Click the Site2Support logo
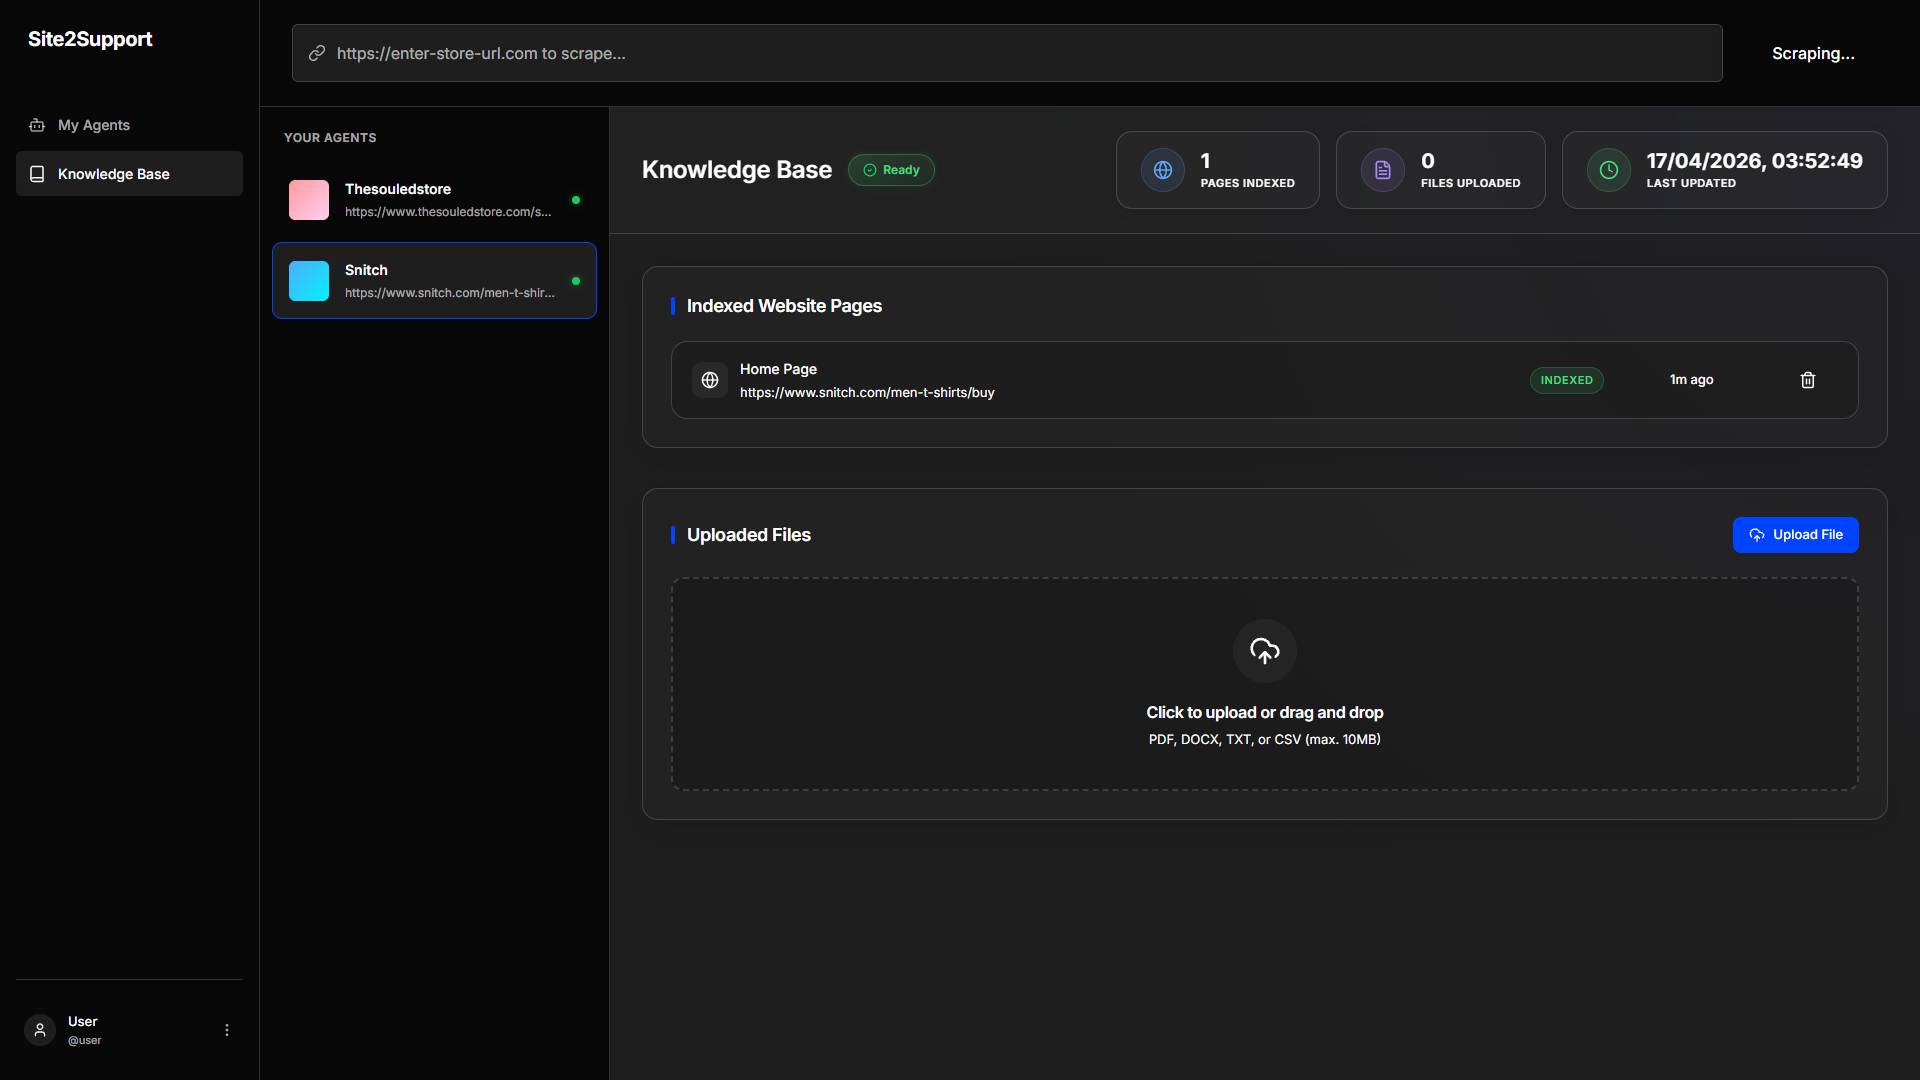 (x=90, y=39)
